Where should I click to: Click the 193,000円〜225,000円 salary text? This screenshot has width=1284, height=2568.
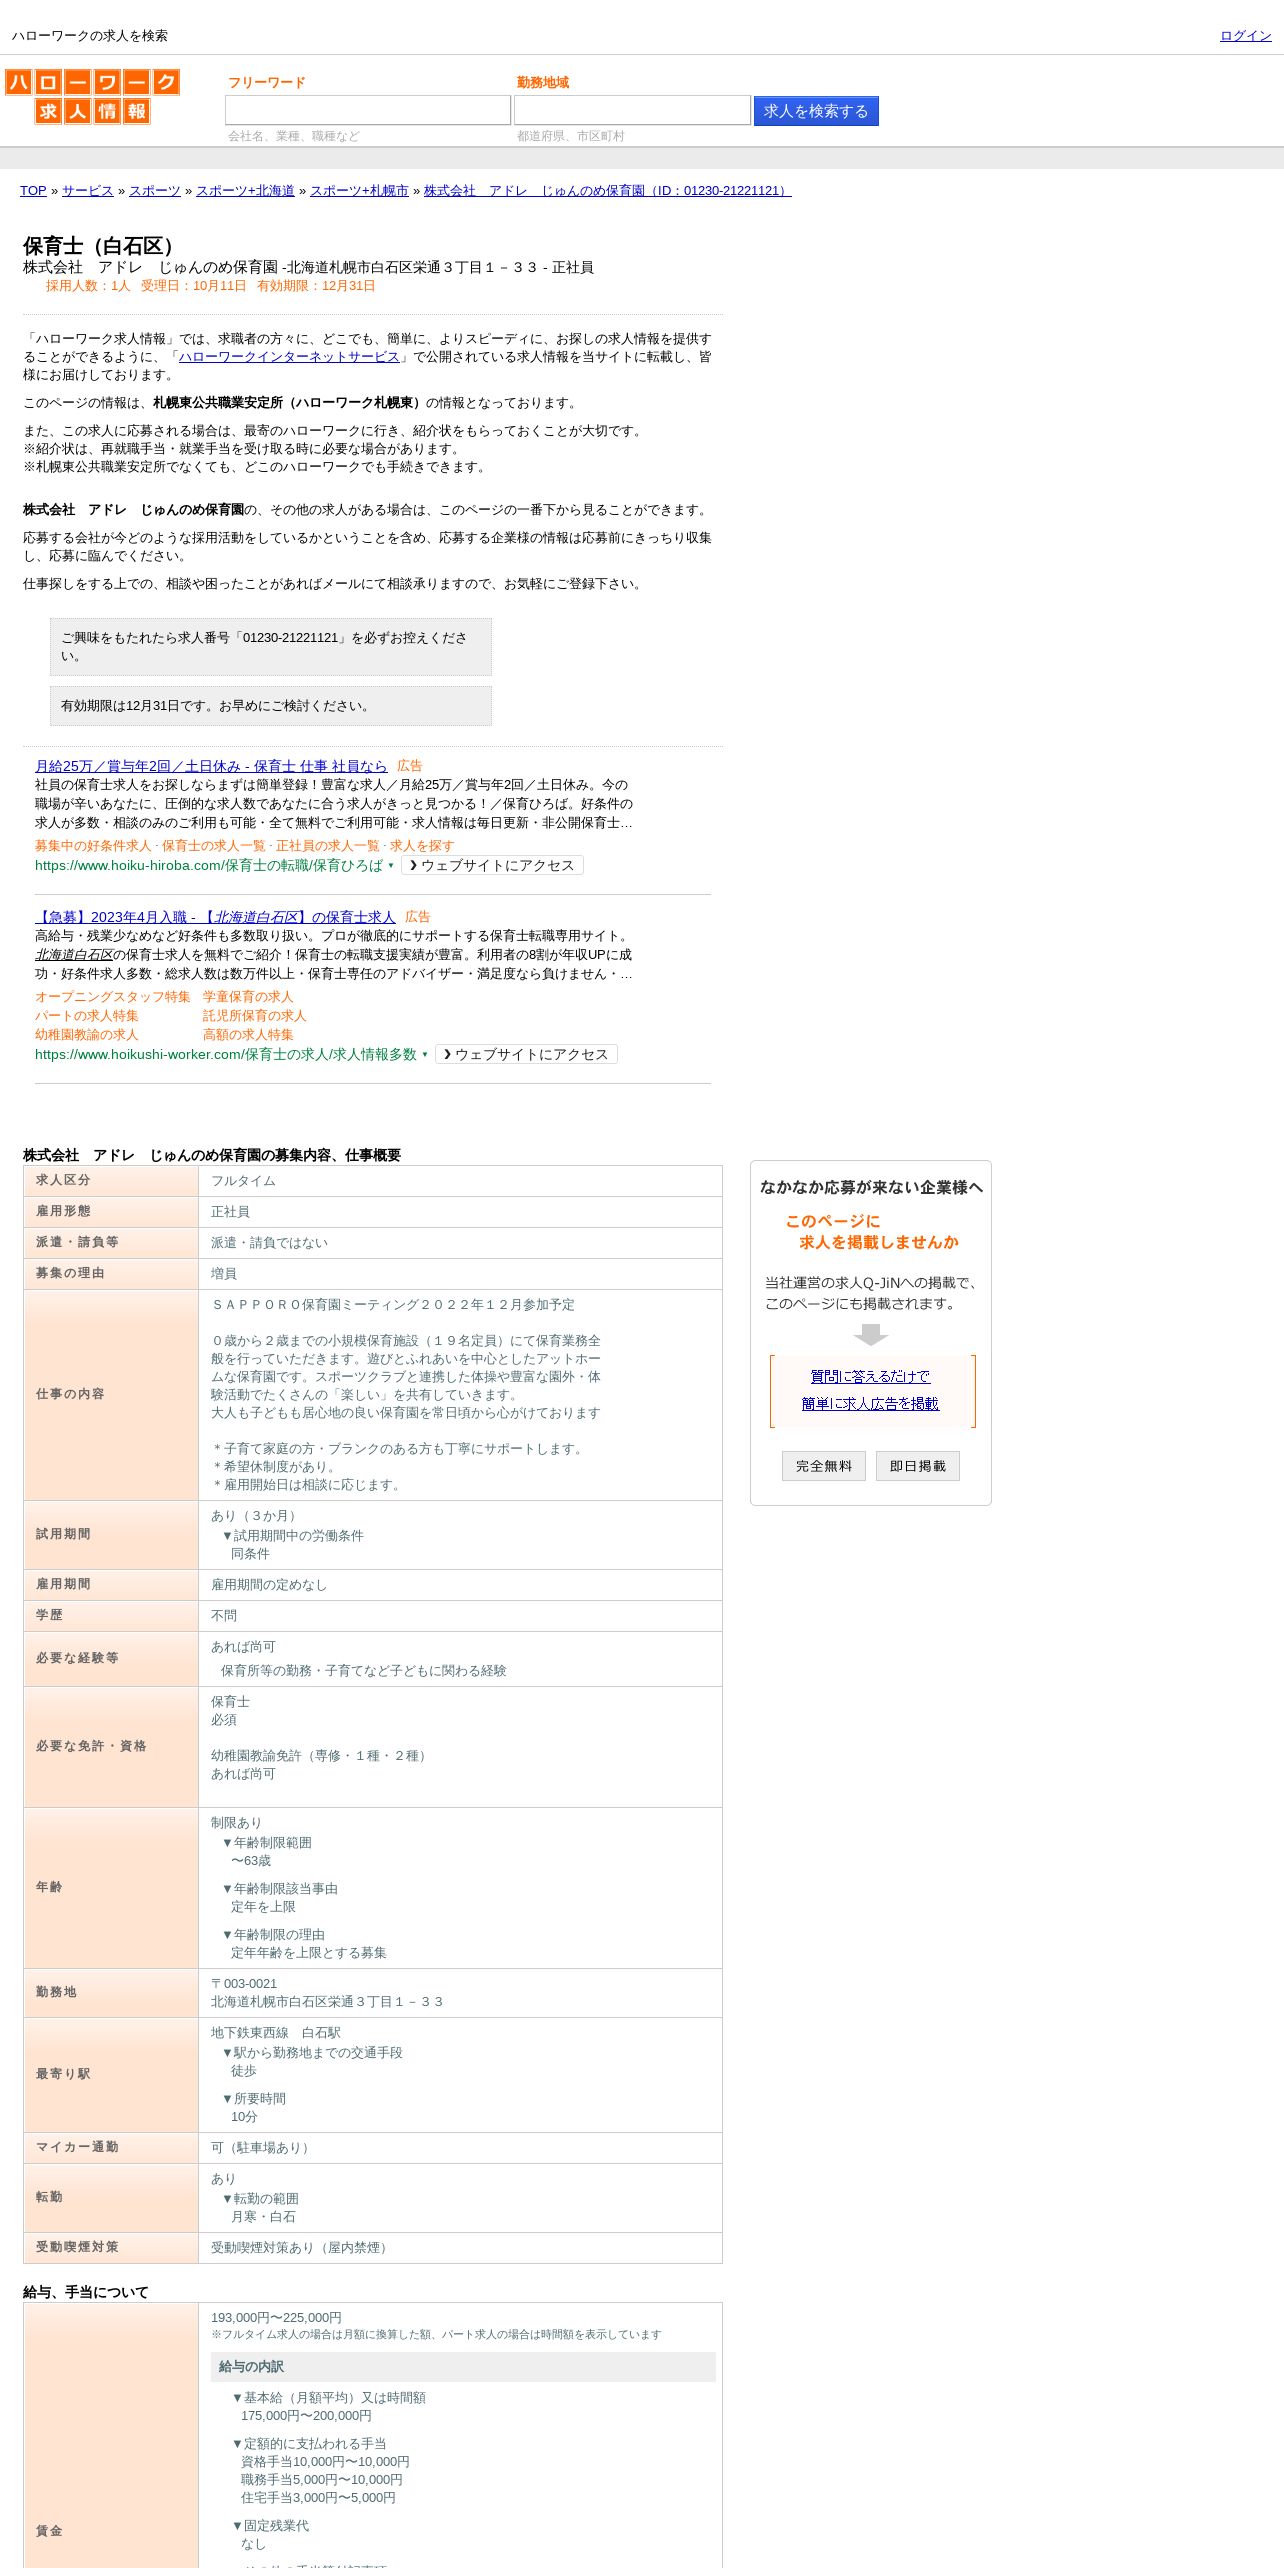click(x=276, y=2318)
